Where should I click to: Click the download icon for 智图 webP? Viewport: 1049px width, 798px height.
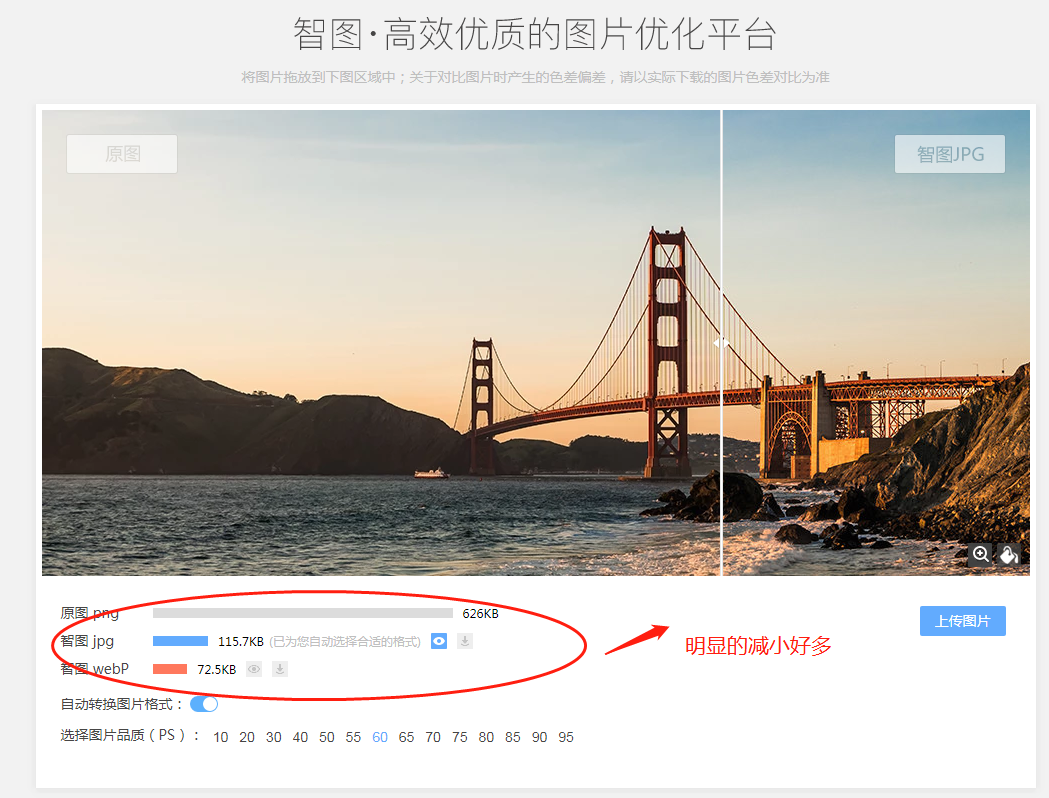click(x=279, y=669)
